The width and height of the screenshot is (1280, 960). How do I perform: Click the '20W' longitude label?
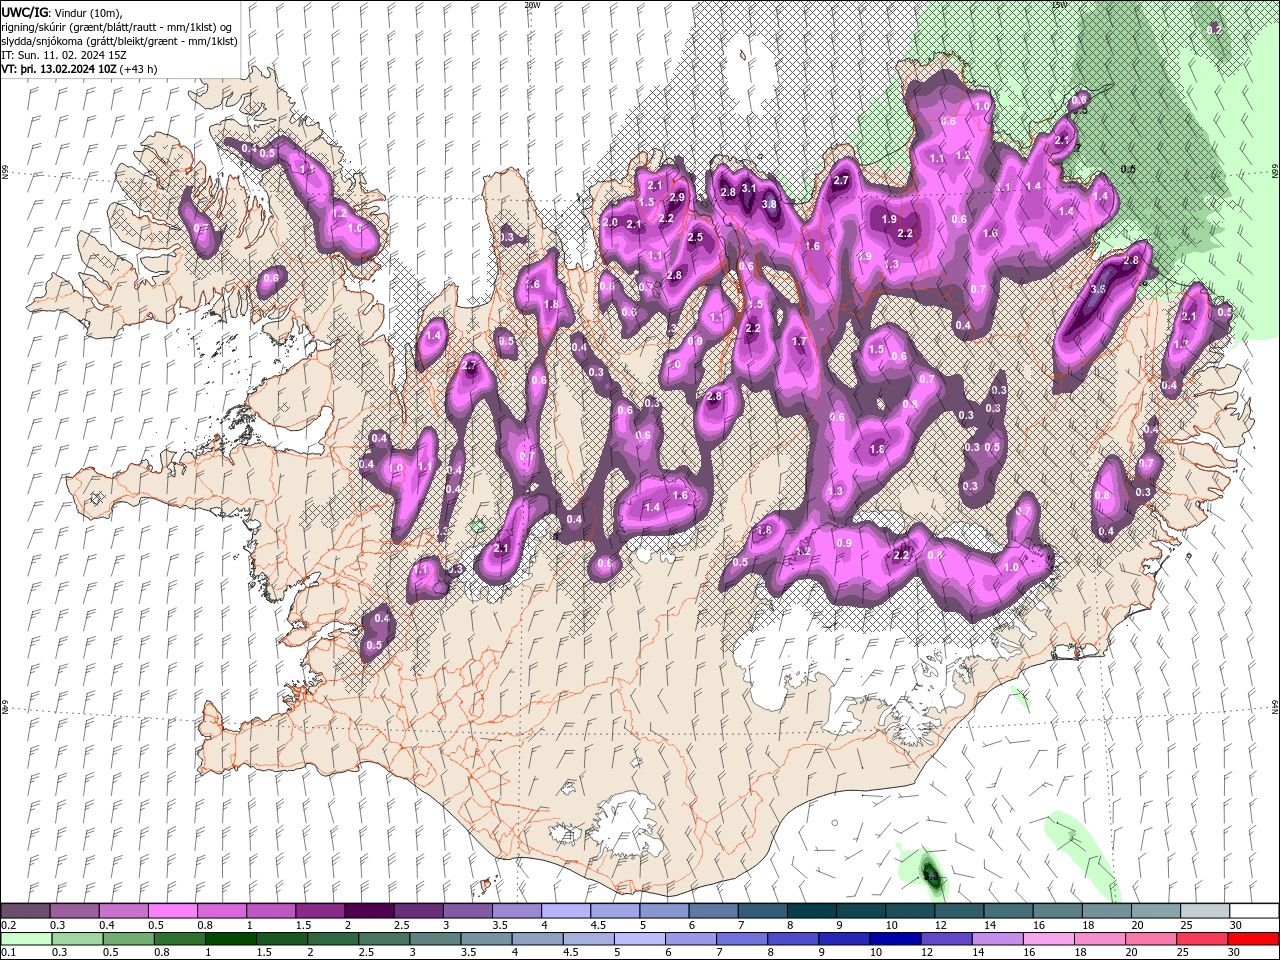532,5
